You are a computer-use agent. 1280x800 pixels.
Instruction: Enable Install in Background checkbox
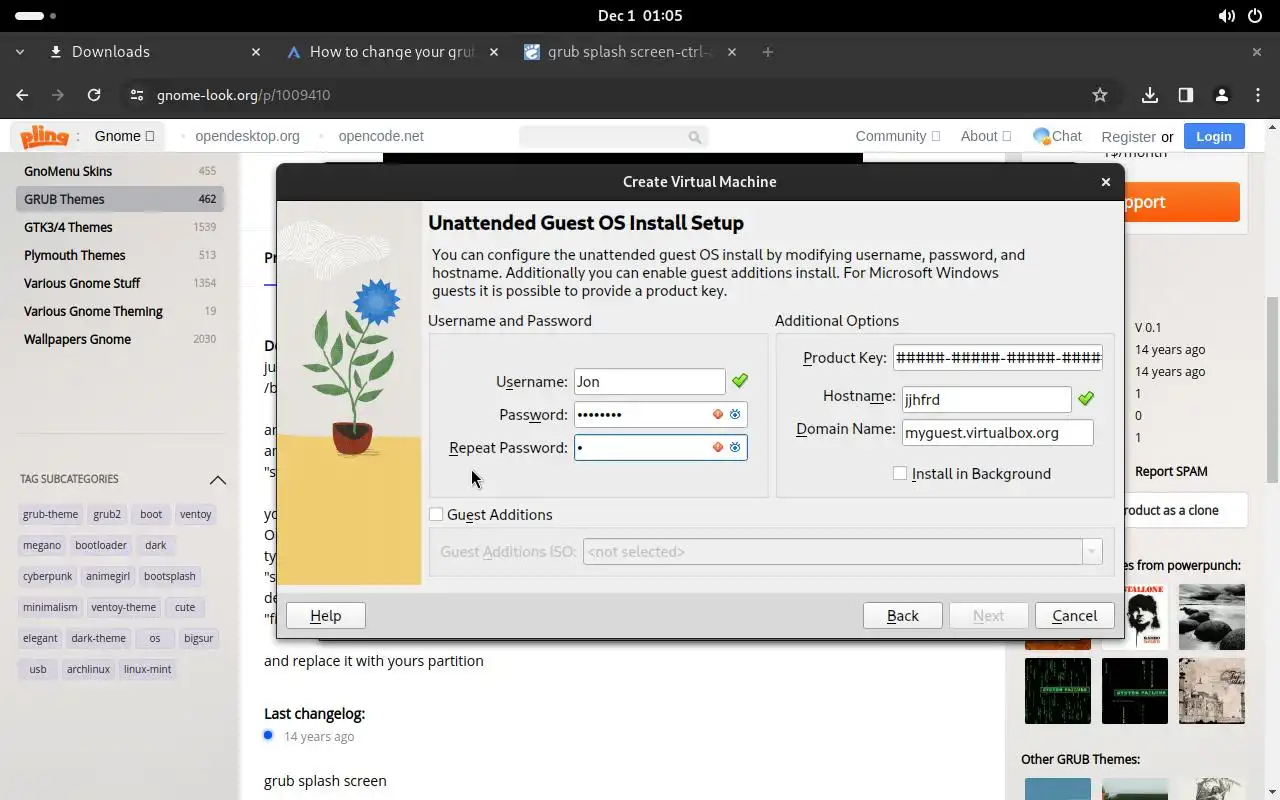click(900, 473)
